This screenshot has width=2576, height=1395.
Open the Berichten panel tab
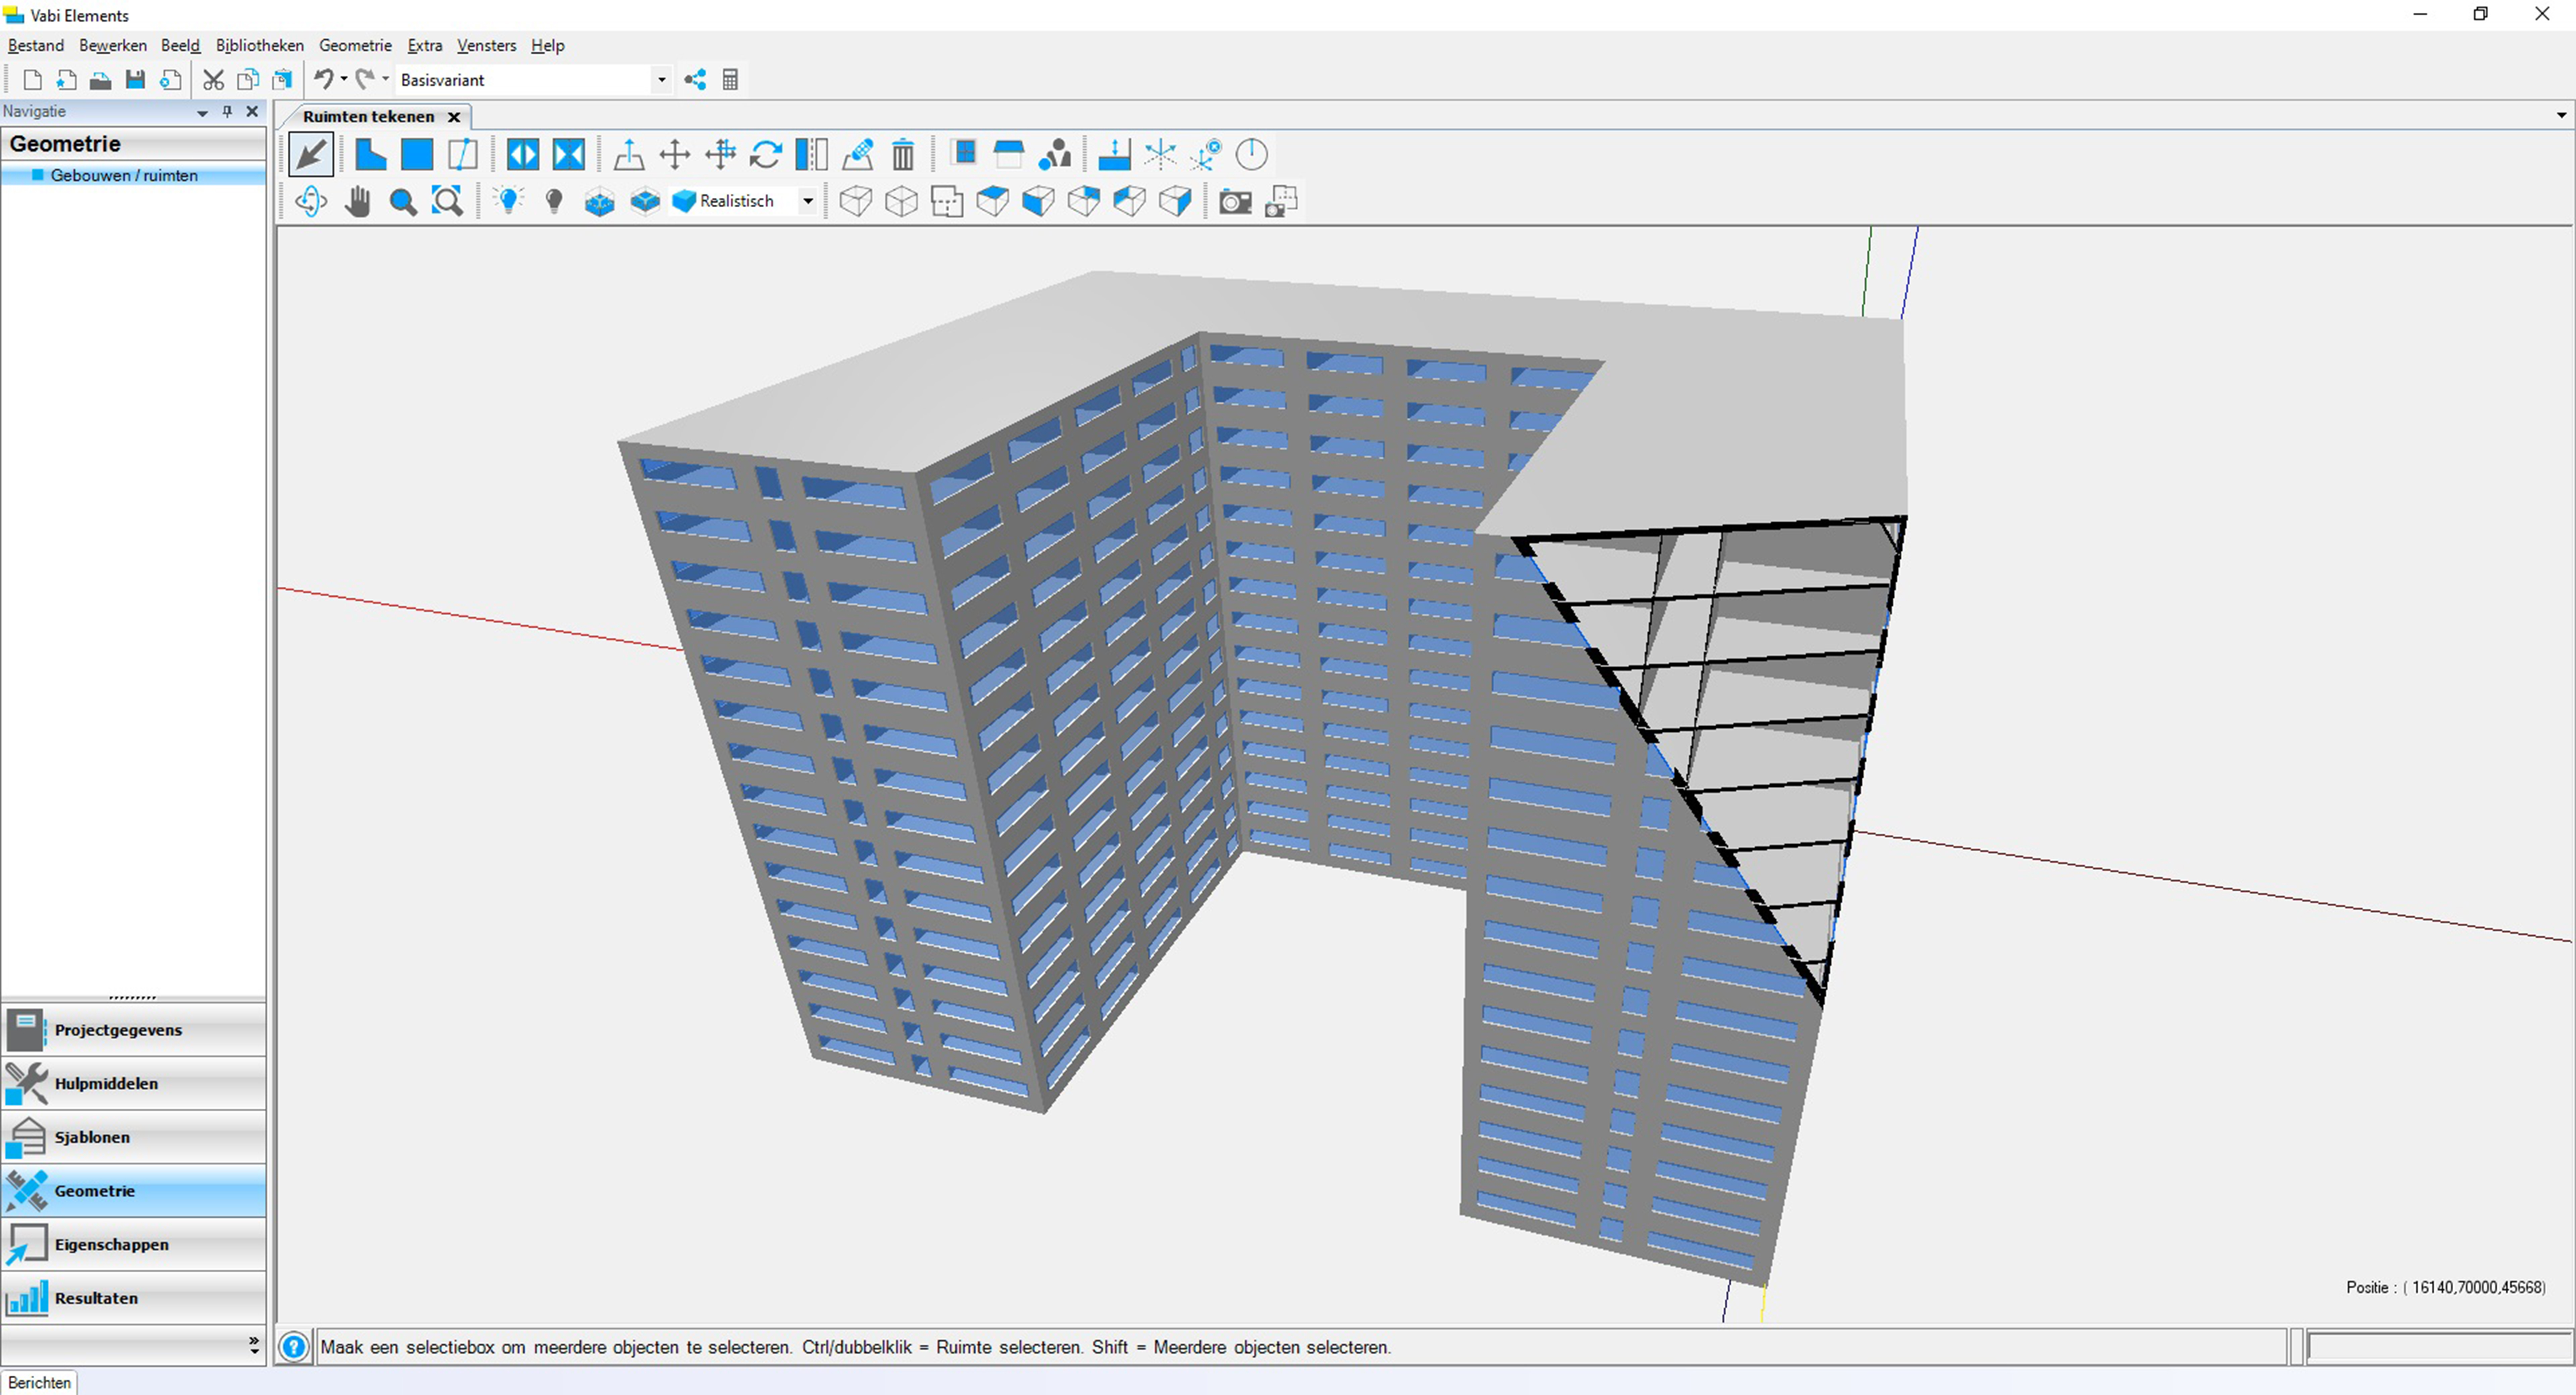[x=40, y=1382]
